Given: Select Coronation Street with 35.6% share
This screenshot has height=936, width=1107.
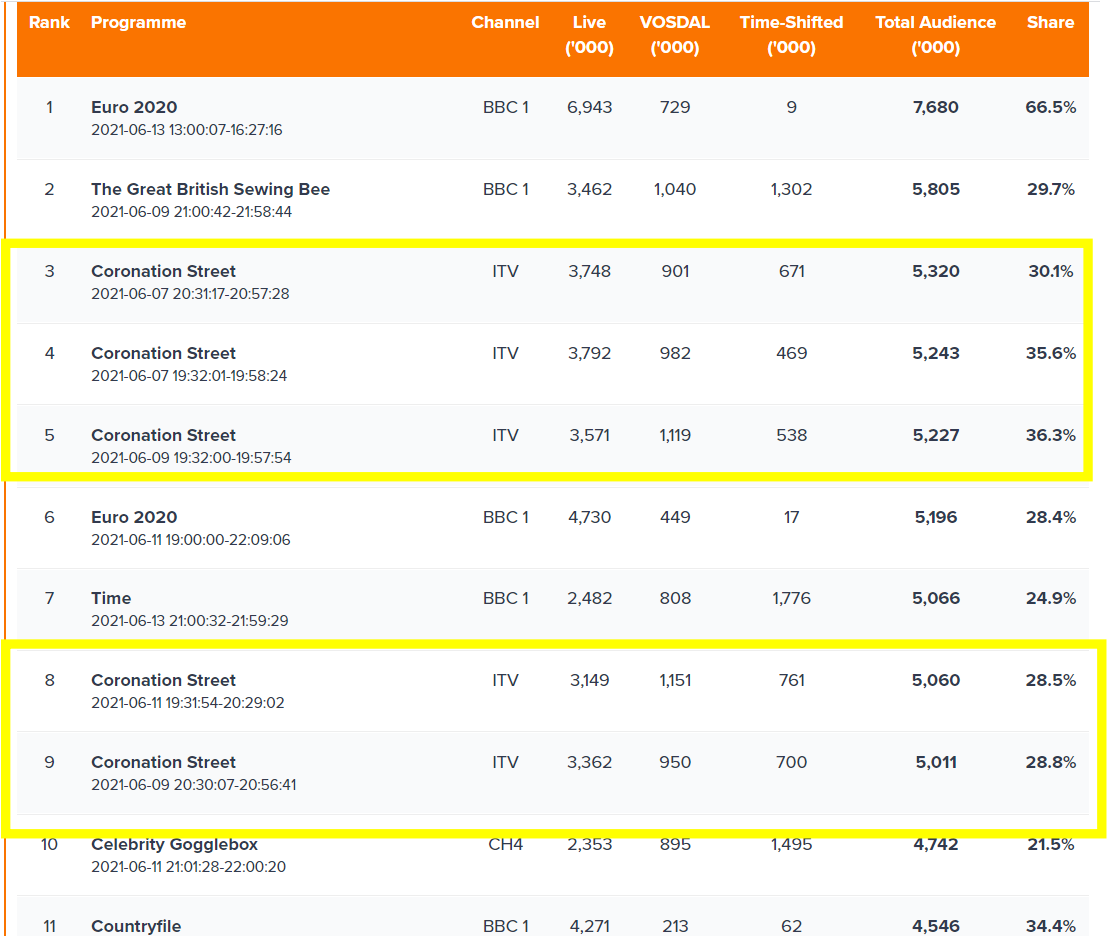Looking at the screenshot, I should pyautogui.click(x=163, y=353).
